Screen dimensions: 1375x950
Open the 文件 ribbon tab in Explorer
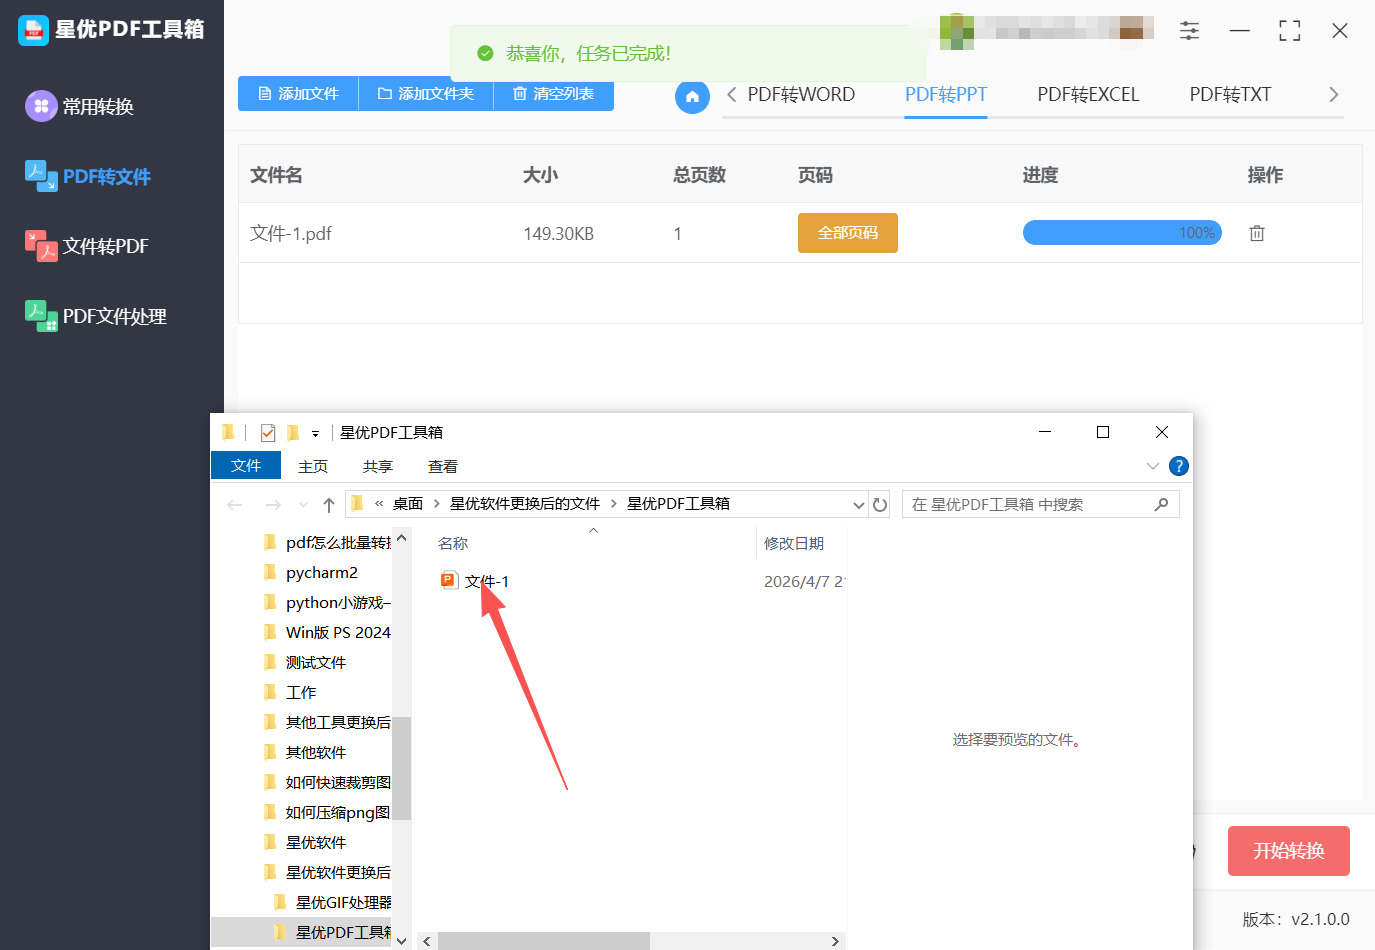click(246, 466)
